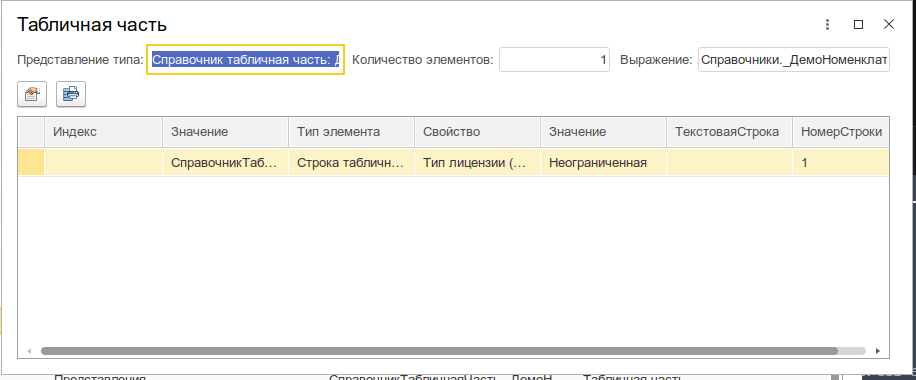The width and height of the screenshot is (916, 380).
Task: Click the Свойство column header
Action: point(478,132)
